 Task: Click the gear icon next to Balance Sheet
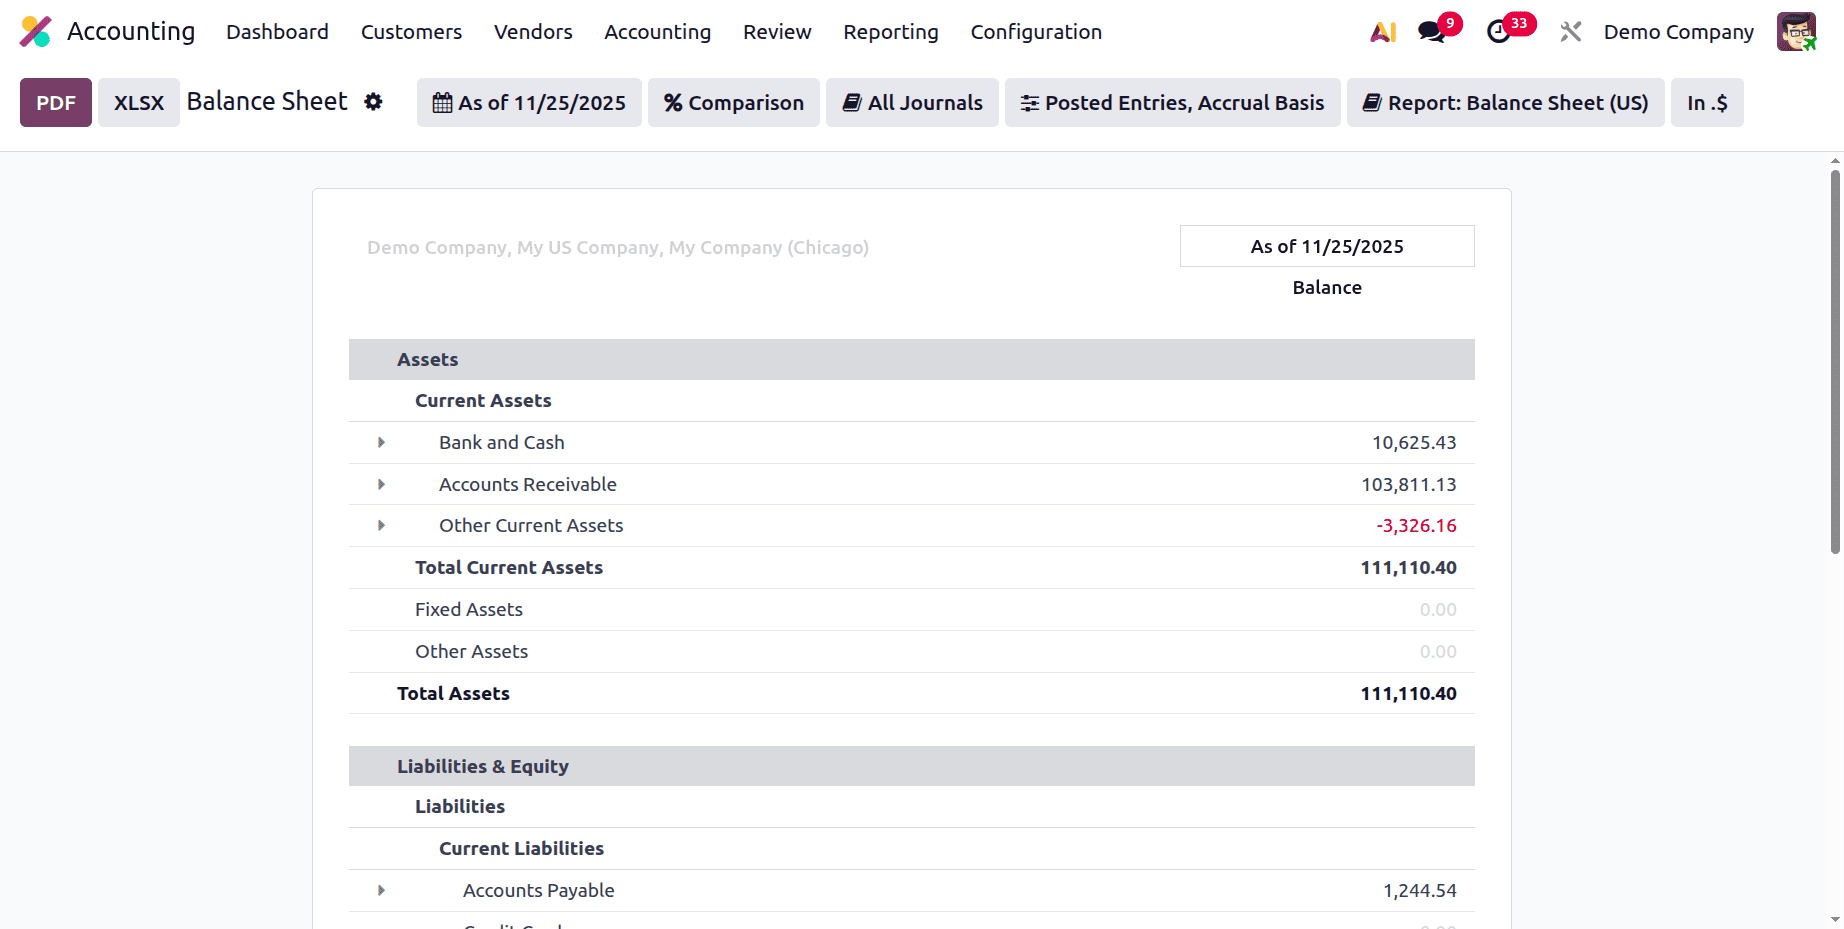[373, 102]
